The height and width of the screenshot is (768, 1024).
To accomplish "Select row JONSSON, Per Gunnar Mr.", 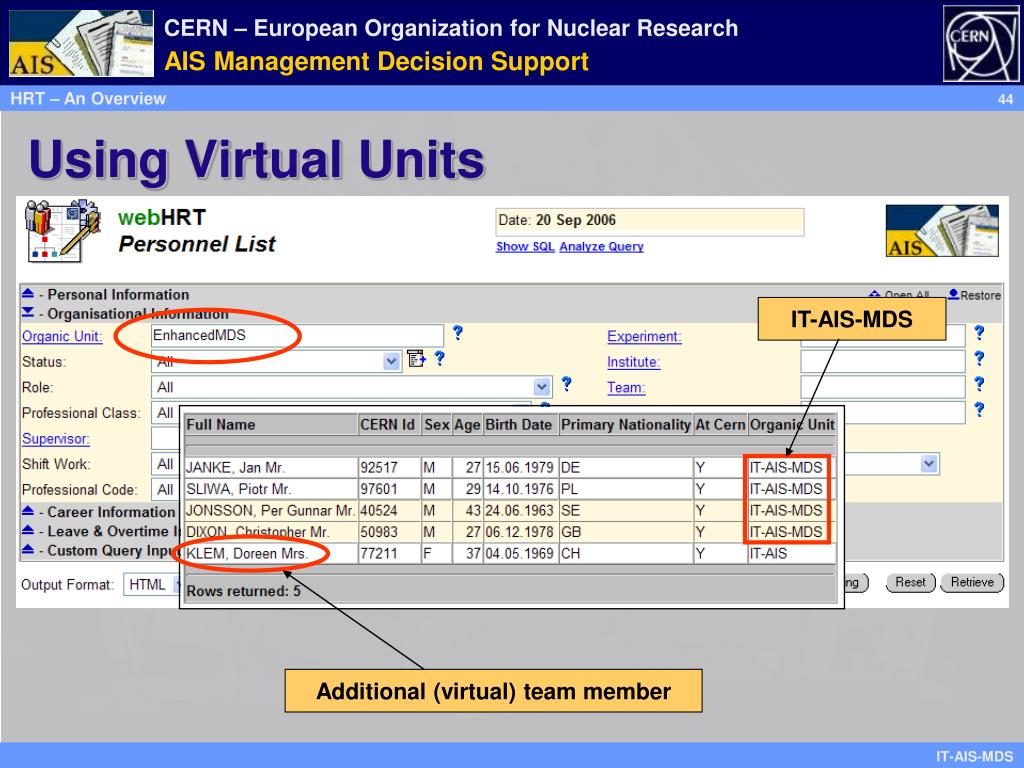I will [x=510, y=511].
